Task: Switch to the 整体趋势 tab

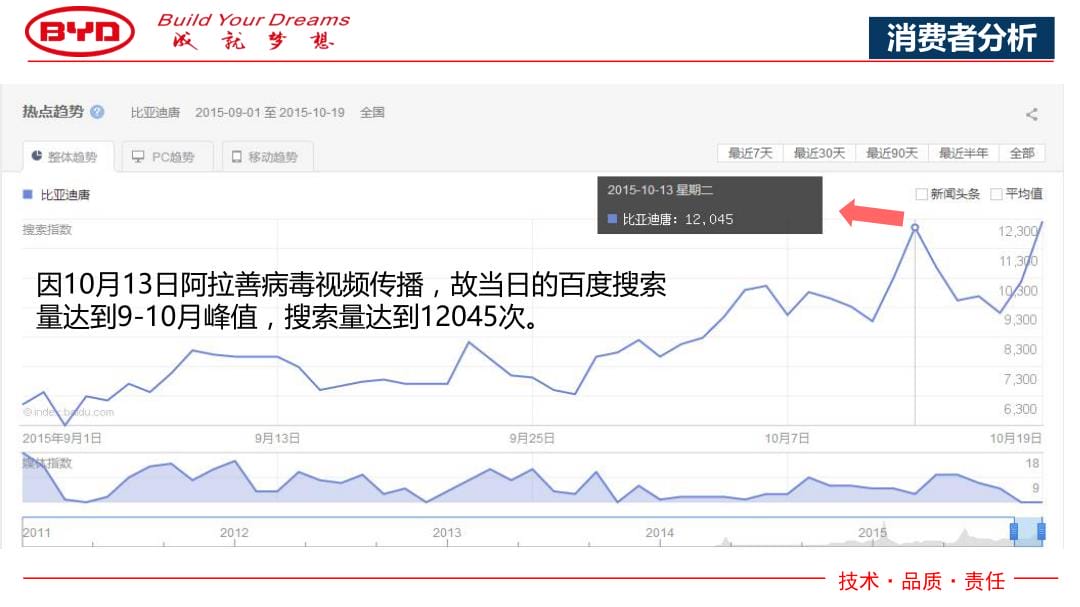Action: tap(68, 157)
